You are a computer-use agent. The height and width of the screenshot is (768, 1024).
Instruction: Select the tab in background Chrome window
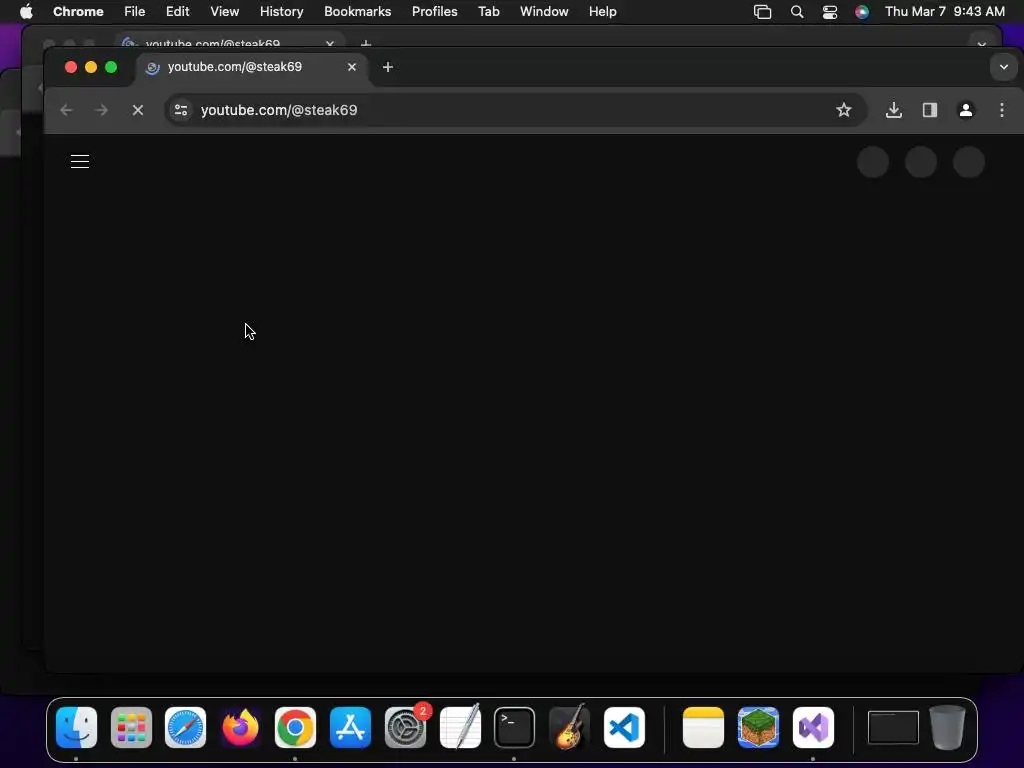(x=230, y=41)
